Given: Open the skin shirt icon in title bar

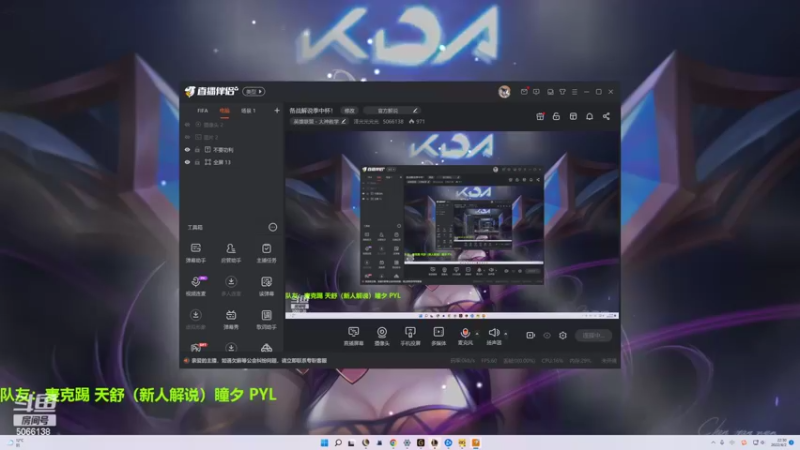Looking at the screenshot, I should (562, 92).
